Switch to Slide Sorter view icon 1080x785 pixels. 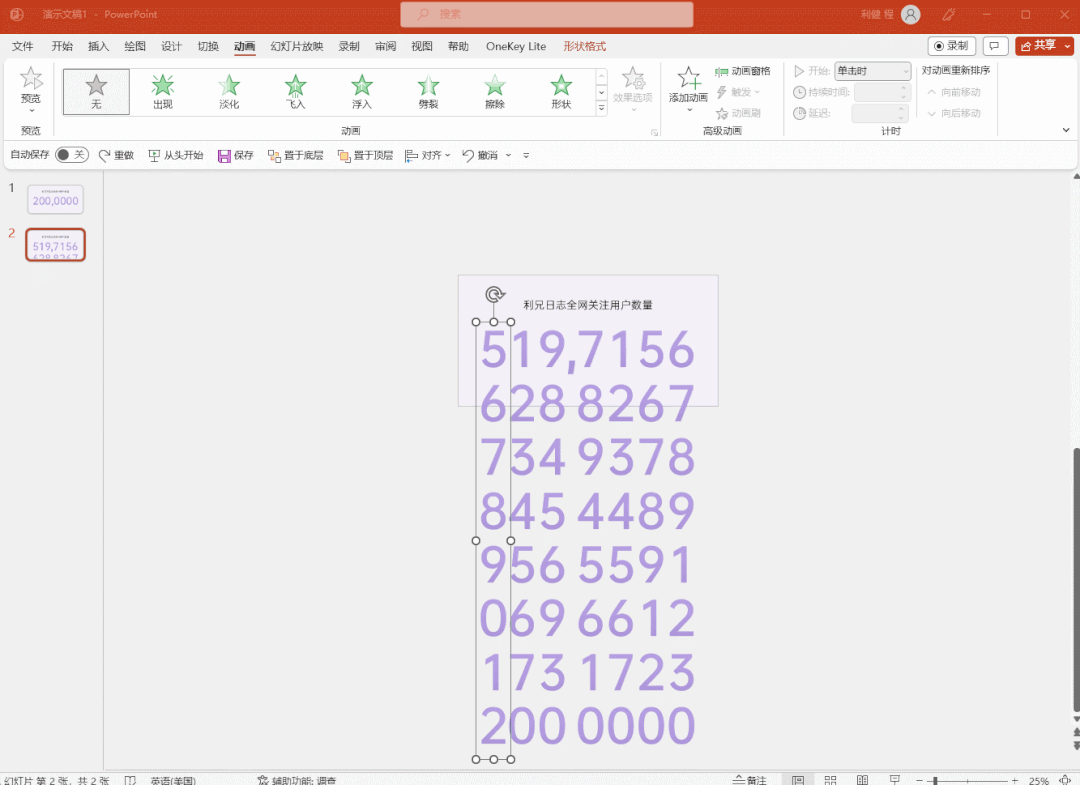tap(830, 779)
